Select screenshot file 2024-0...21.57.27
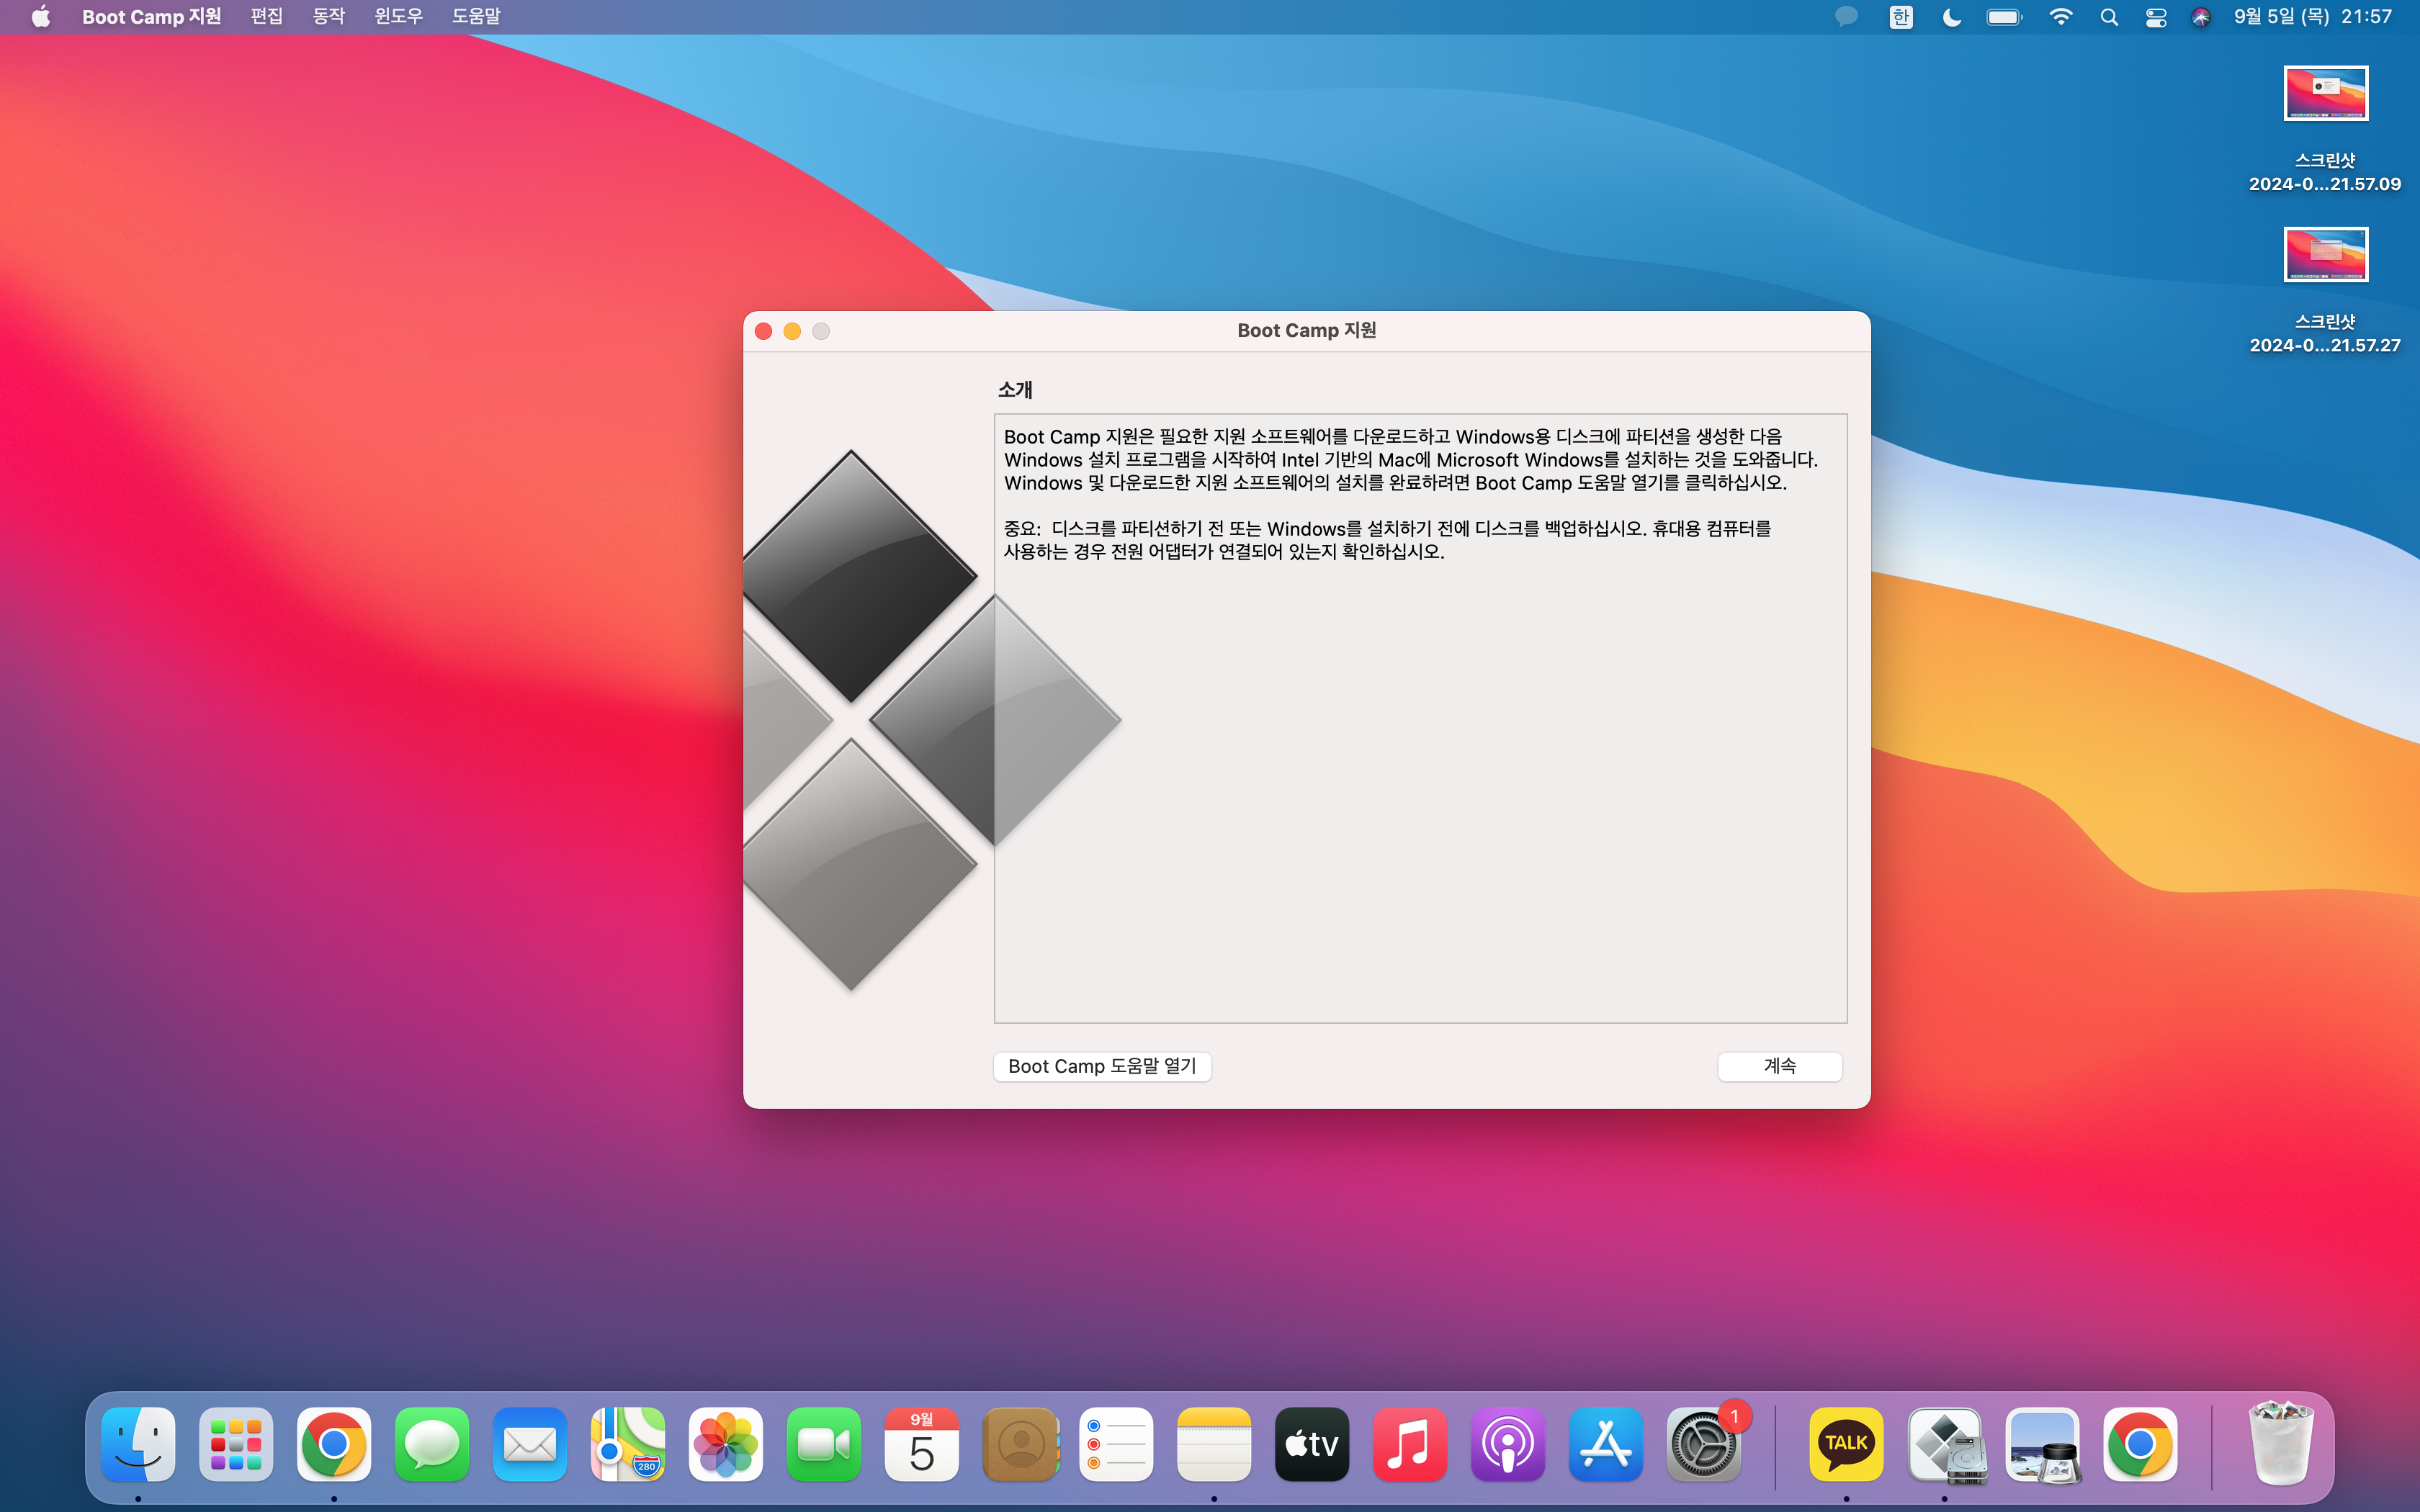The width and height of the screenshot is (2420, 1512). [2325, 291]
